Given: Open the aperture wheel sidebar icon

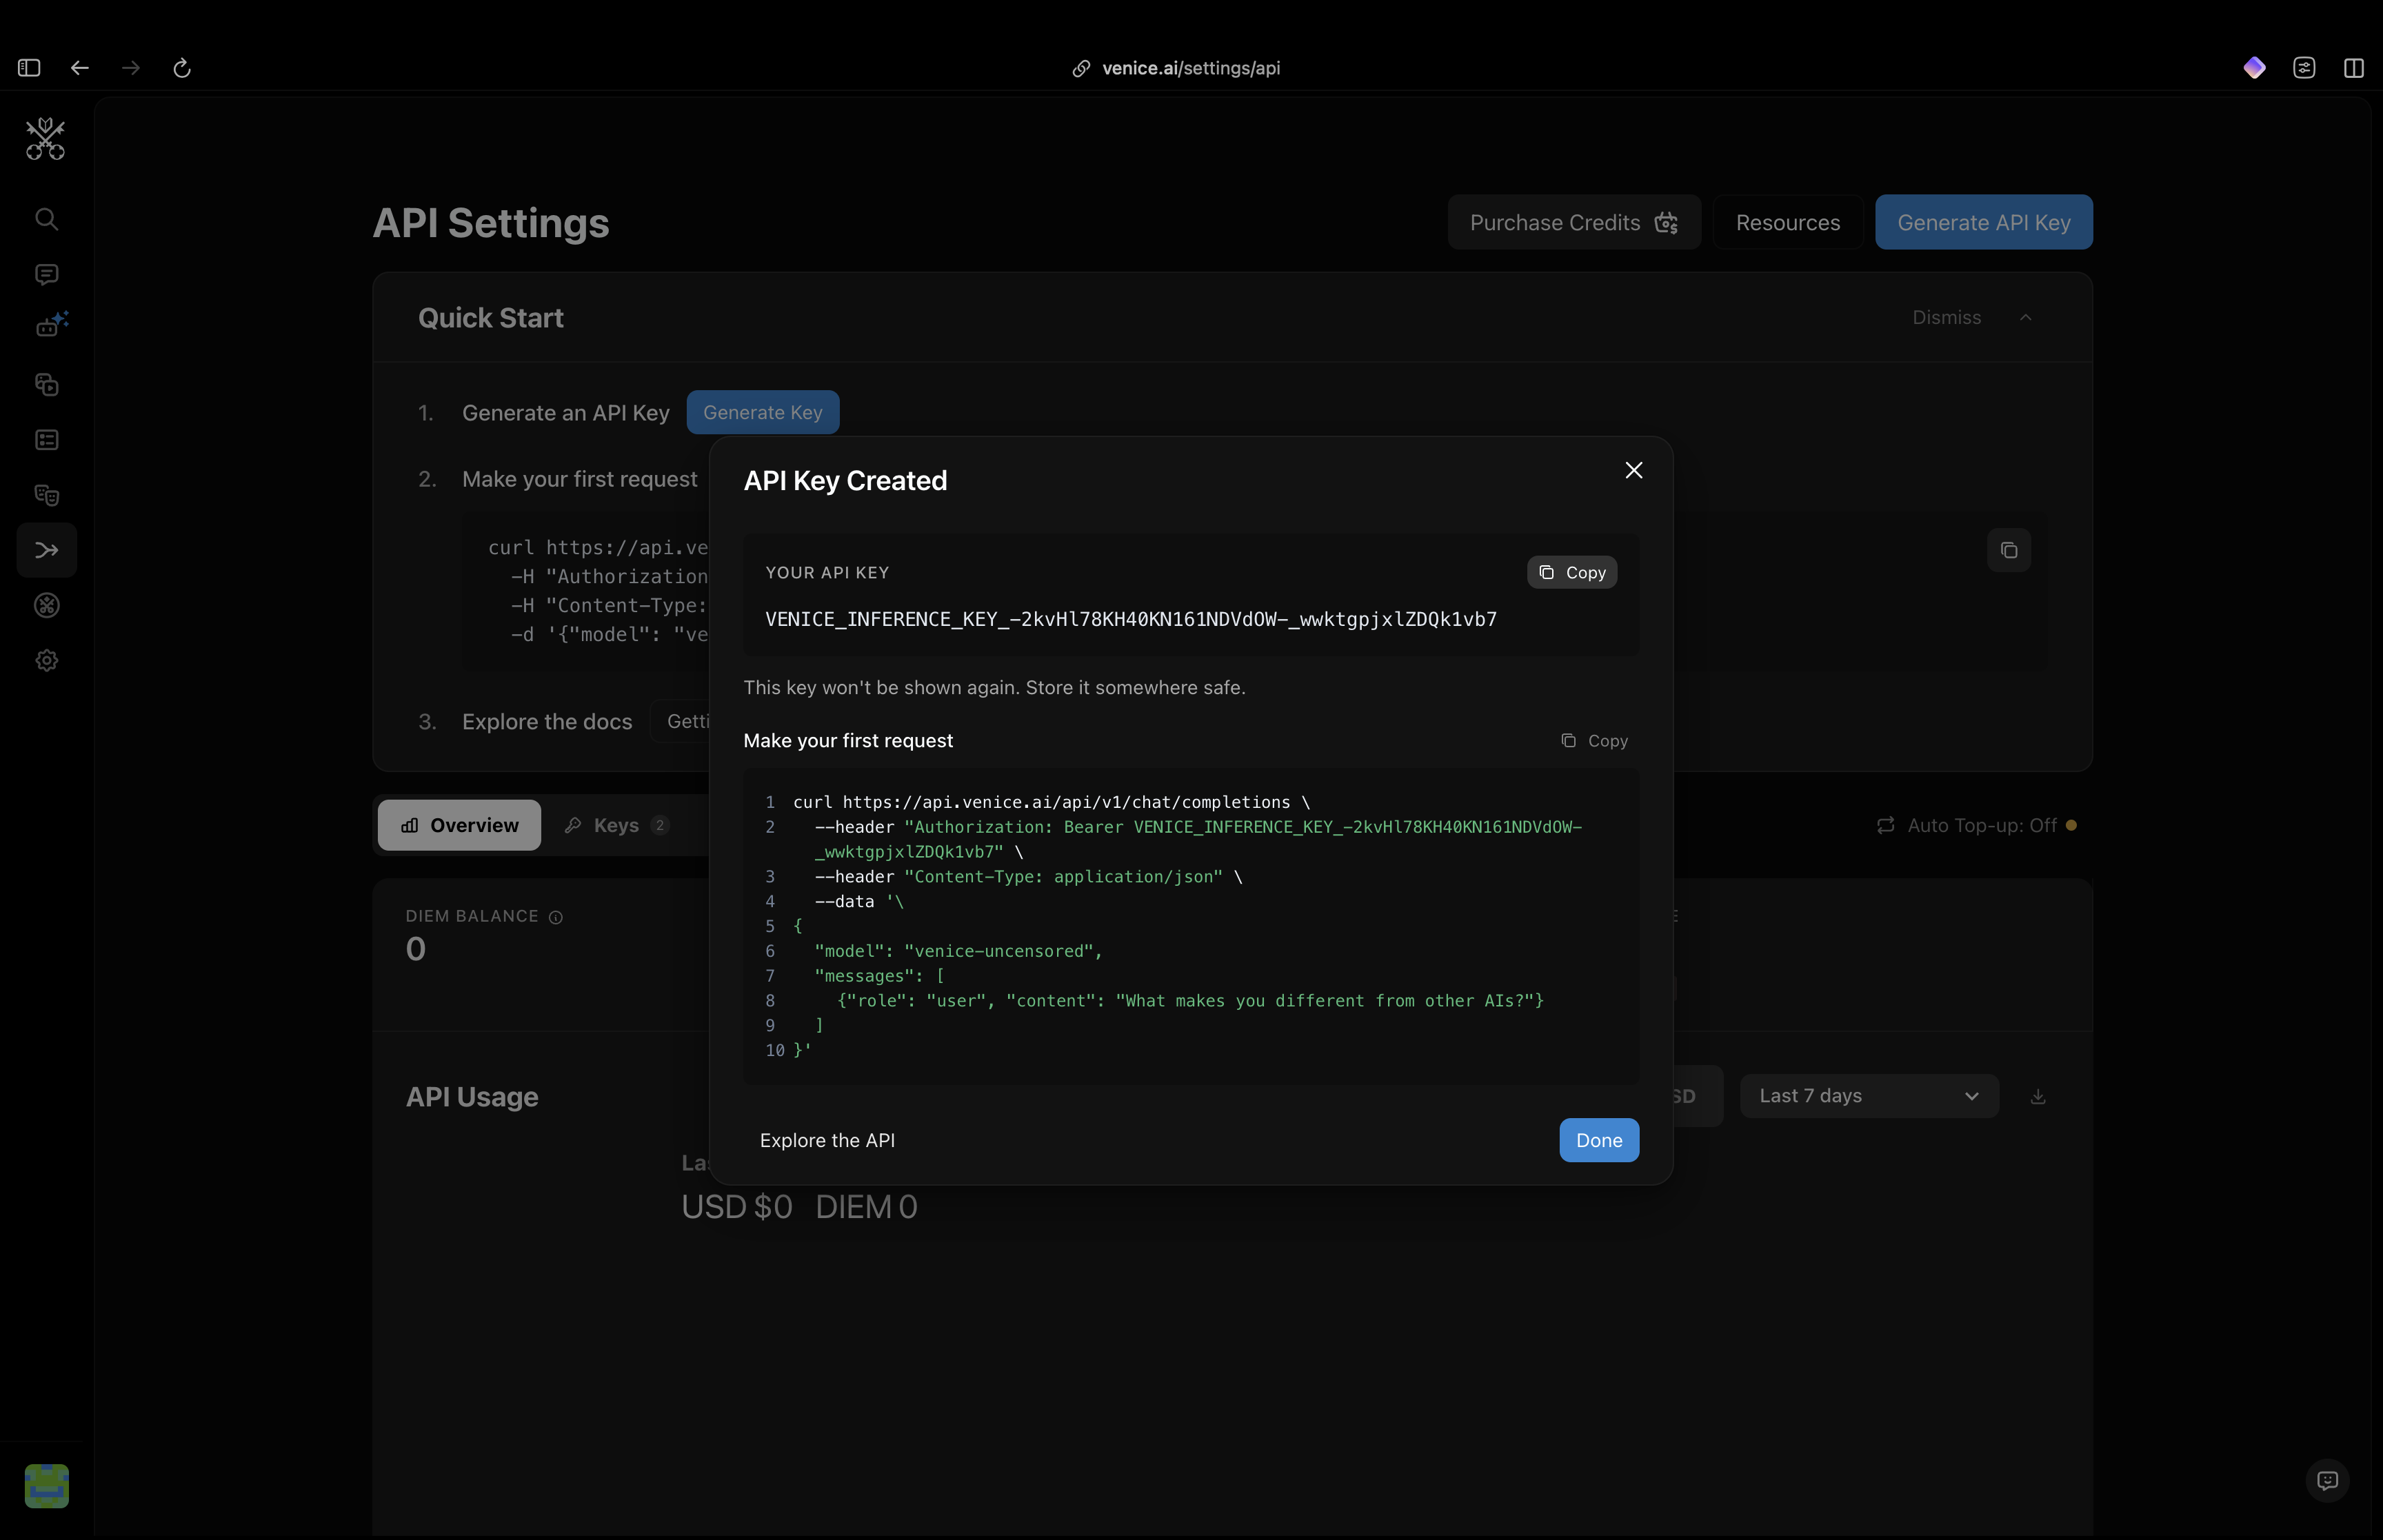Looking at the screenshot, I should coord(46,605).
